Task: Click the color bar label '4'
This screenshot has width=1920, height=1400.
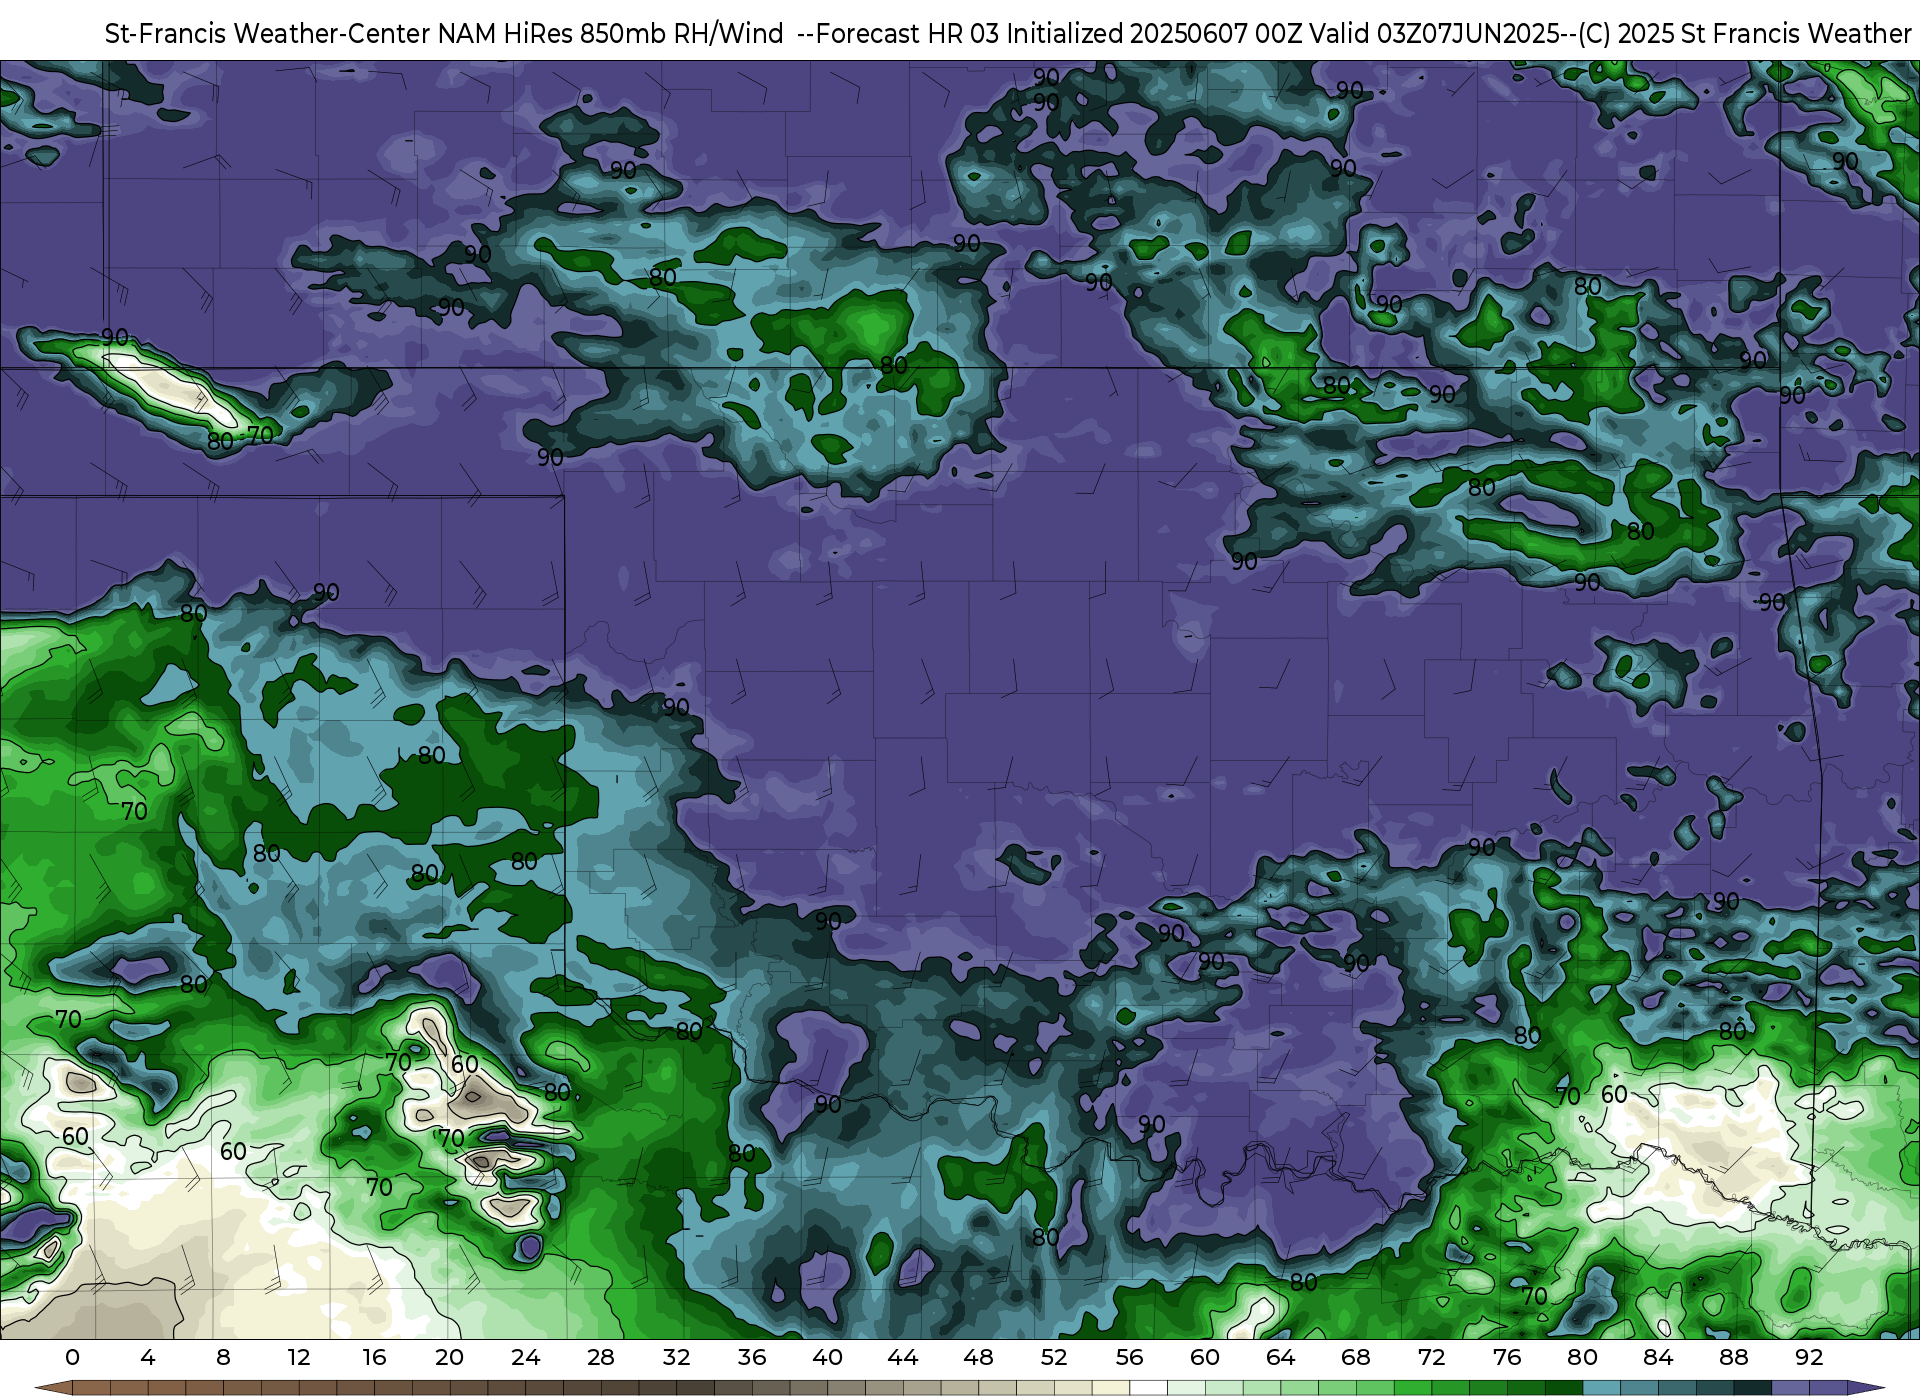Action: click(148, 1357)
